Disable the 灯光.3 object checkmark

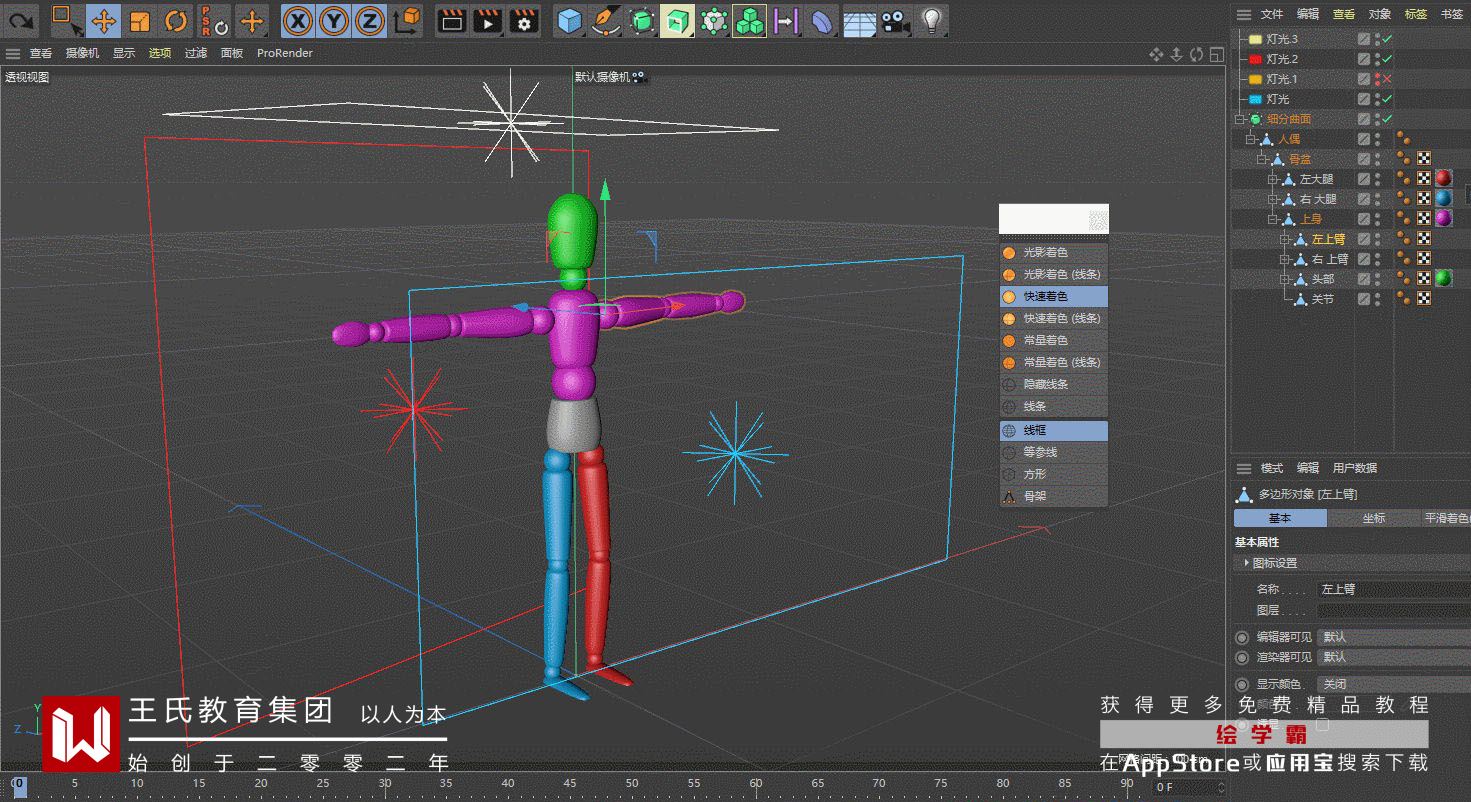1387,39
